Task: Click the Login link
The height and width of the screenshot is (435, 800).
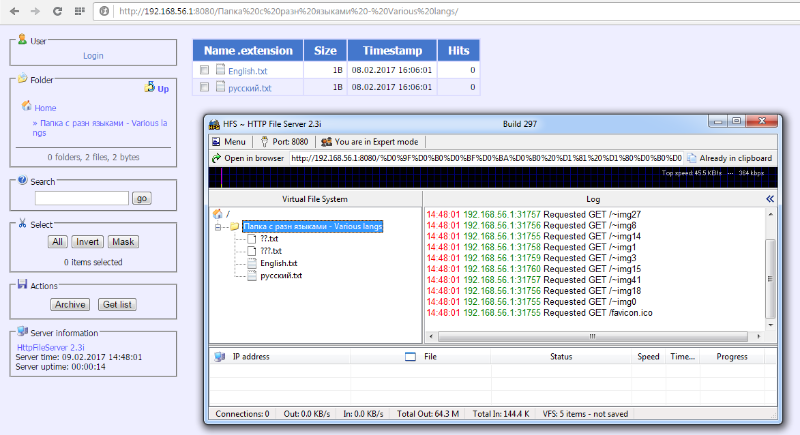Action: pyautogui.click(x=93, y=56)
